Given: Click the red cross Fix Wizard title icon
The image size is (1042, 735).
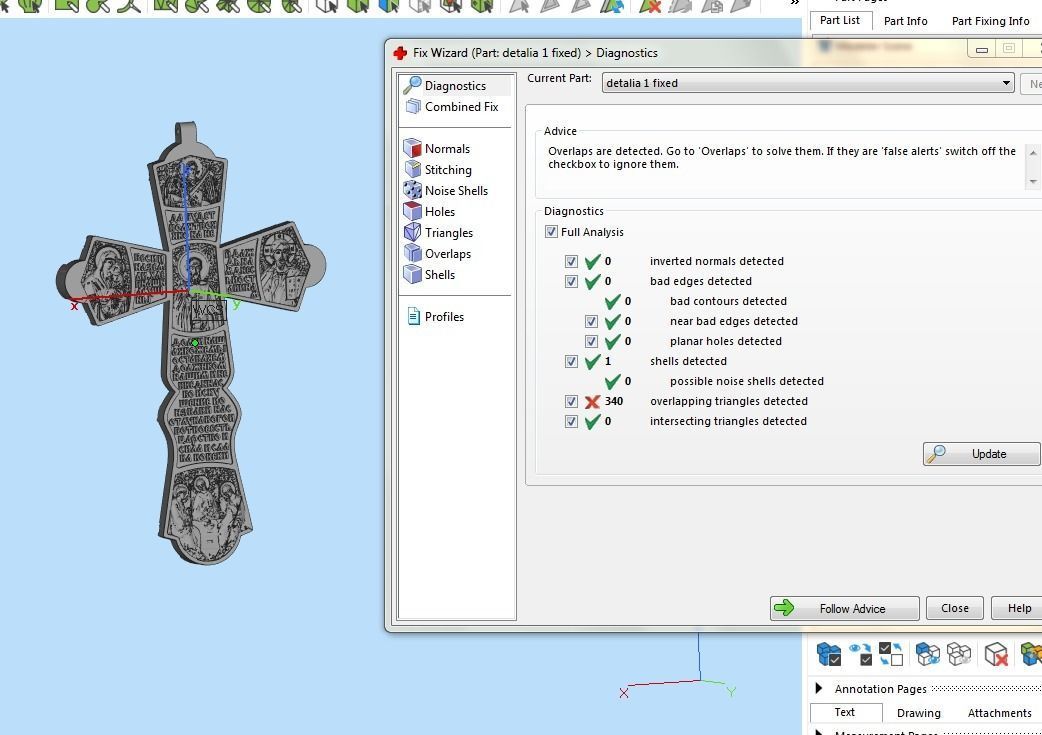Looking at the screenshot, I should pyautogui.click(x=399, y=52).
